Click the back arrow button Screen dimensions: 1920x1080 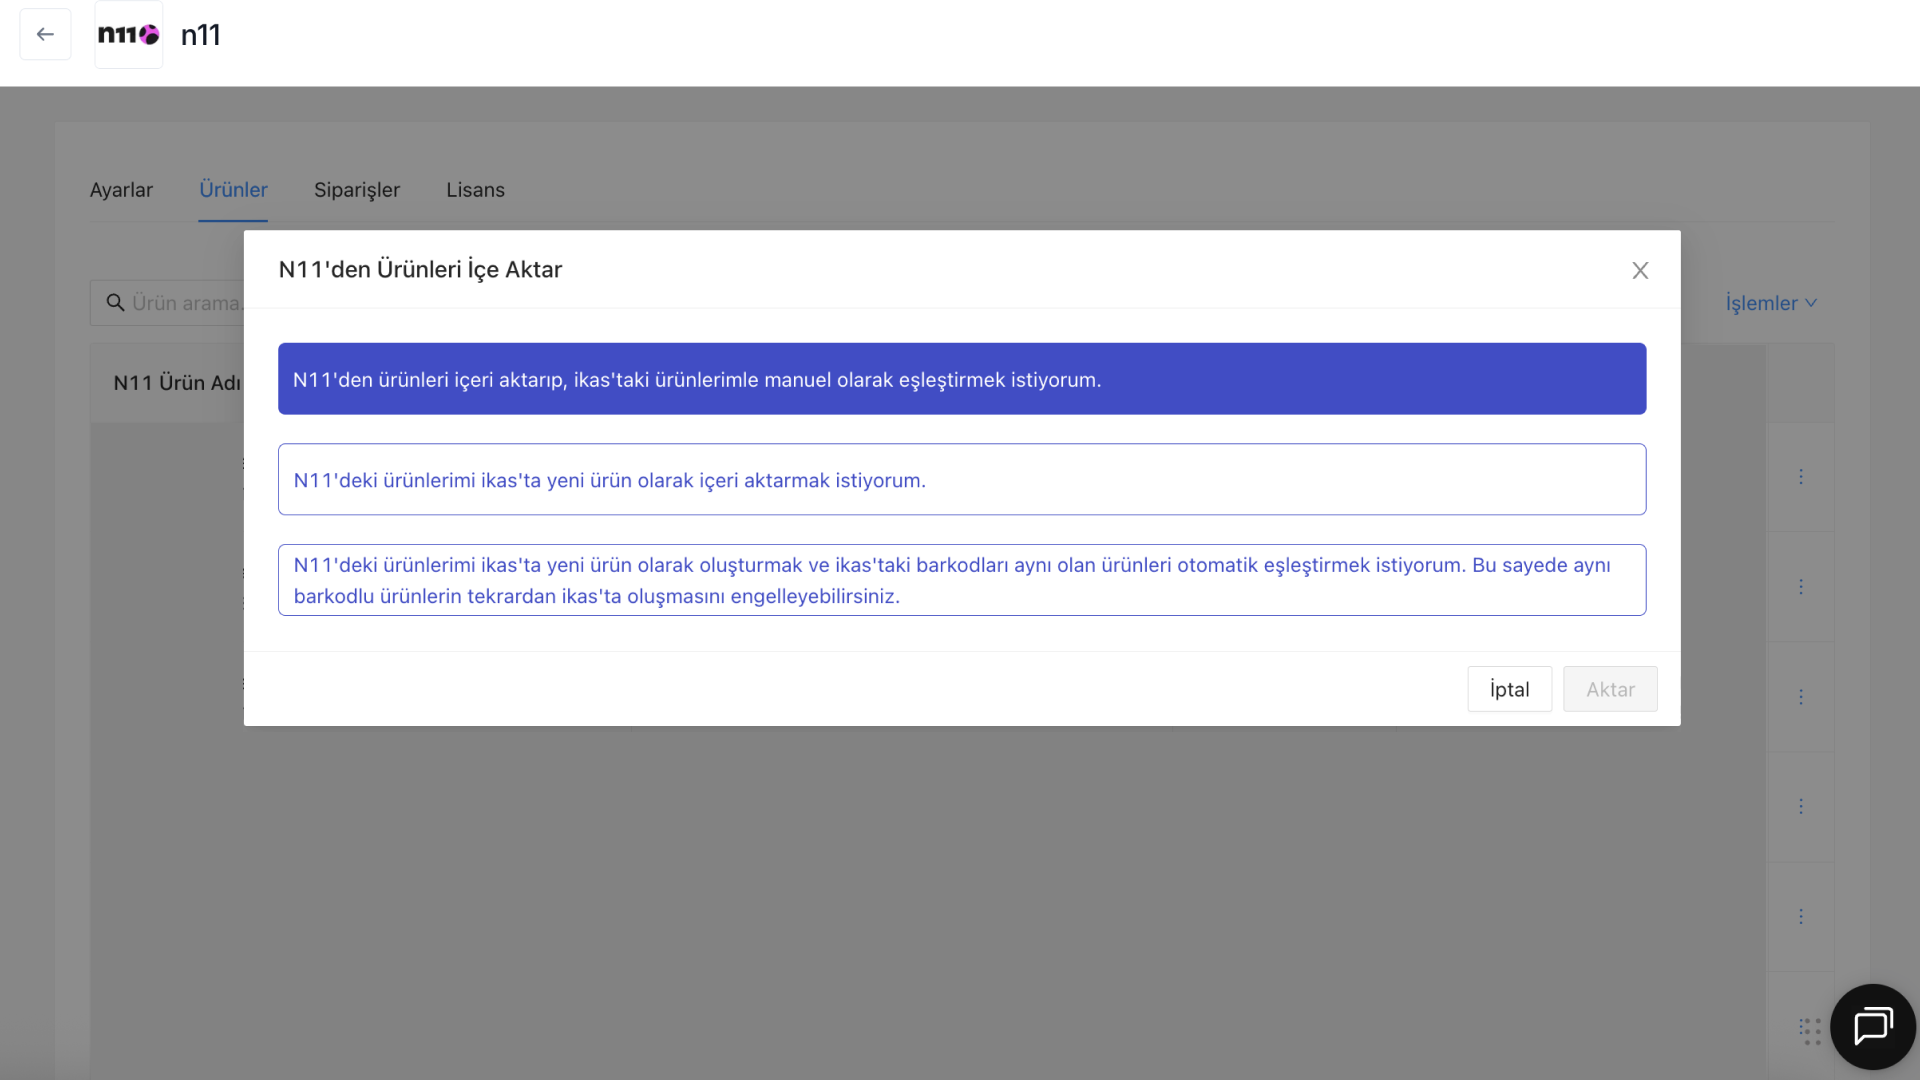[45, 34]
